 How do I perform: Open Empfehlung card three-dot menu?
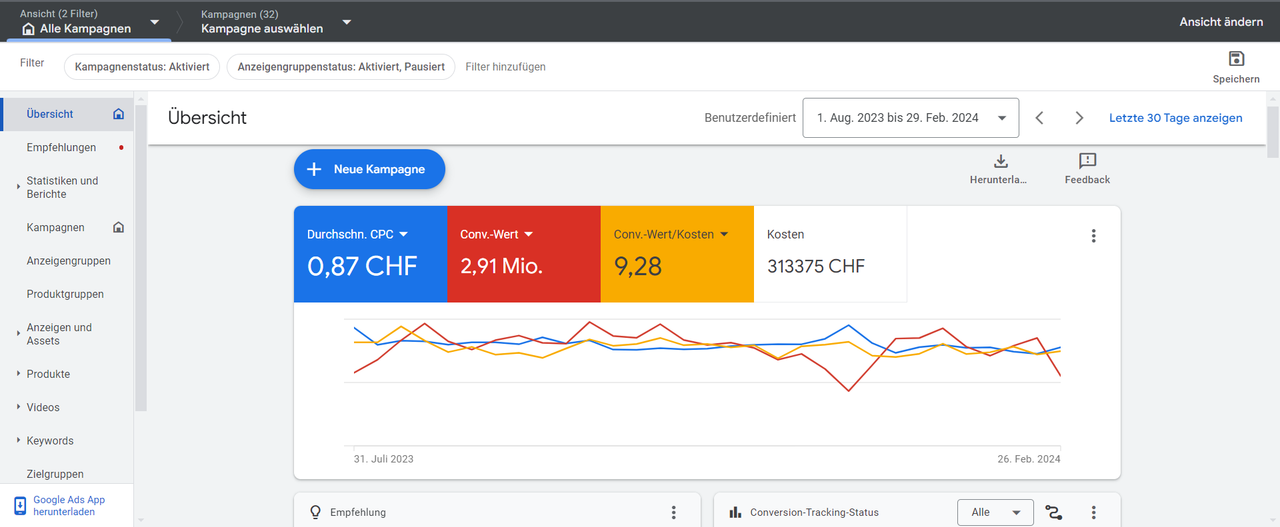click(x=673, y=512)
